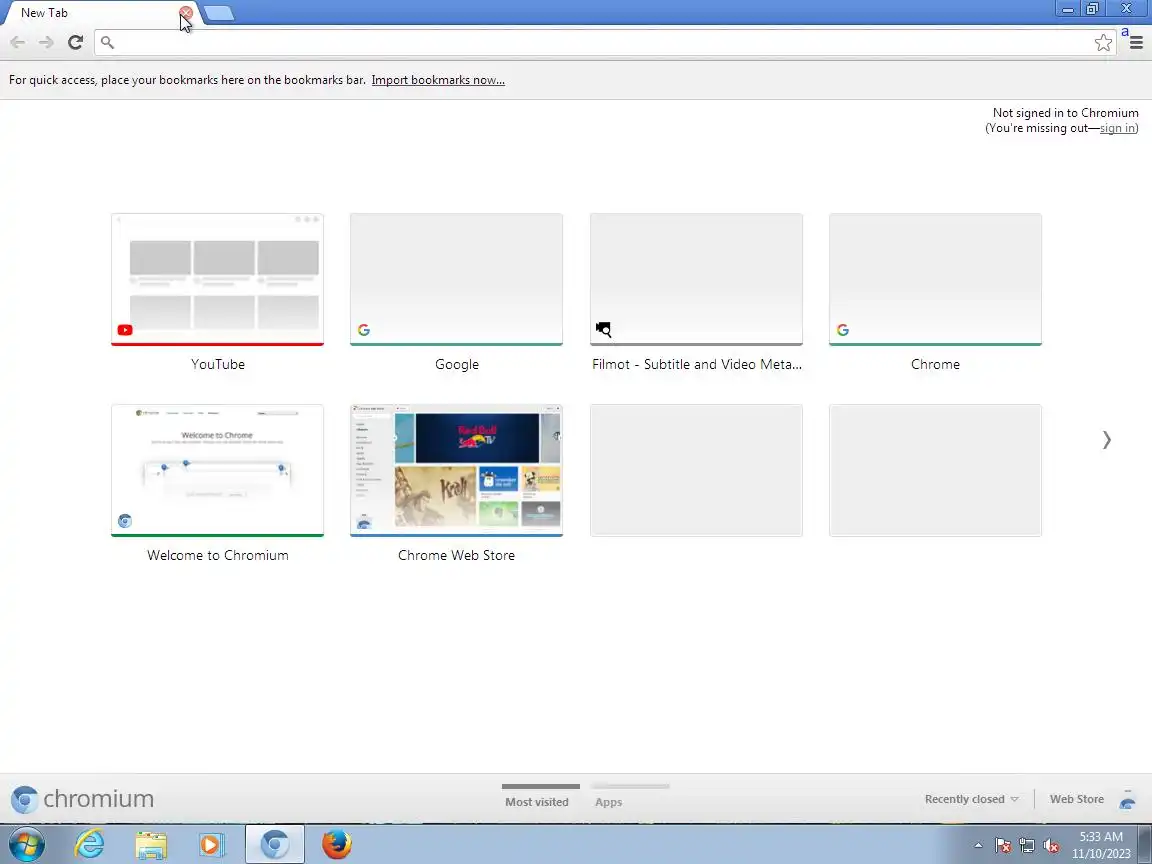1152x864 pixels.
Task: Click the Chrome Web Store label
Action: (456, 555)
